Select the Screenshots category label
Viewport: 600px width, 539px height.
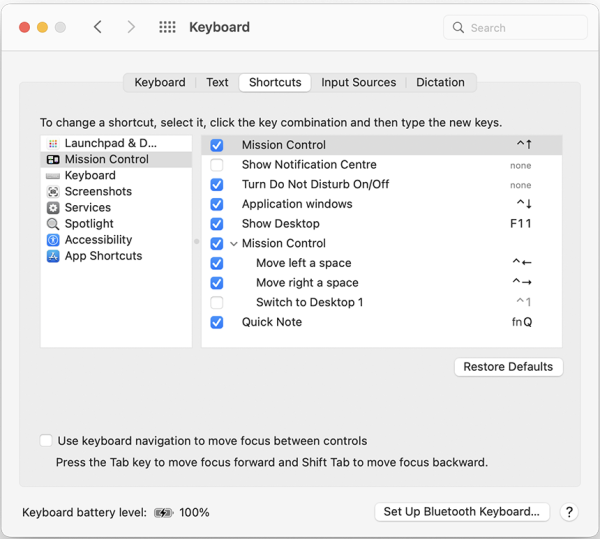[98, 191]
